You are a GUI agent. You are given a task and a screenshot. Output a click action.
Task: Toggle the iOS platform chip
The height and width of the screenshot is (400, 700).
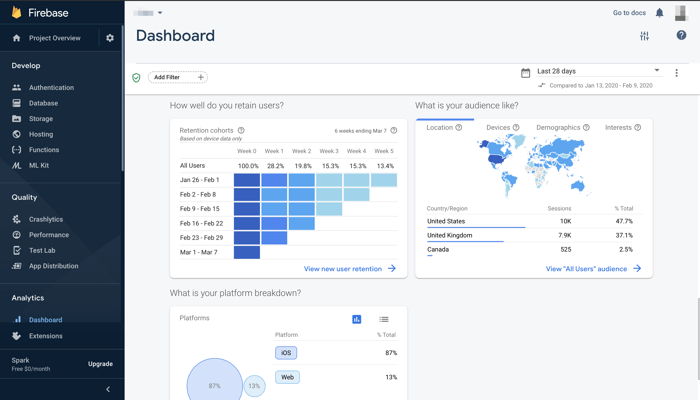click(x=286, y=353)
